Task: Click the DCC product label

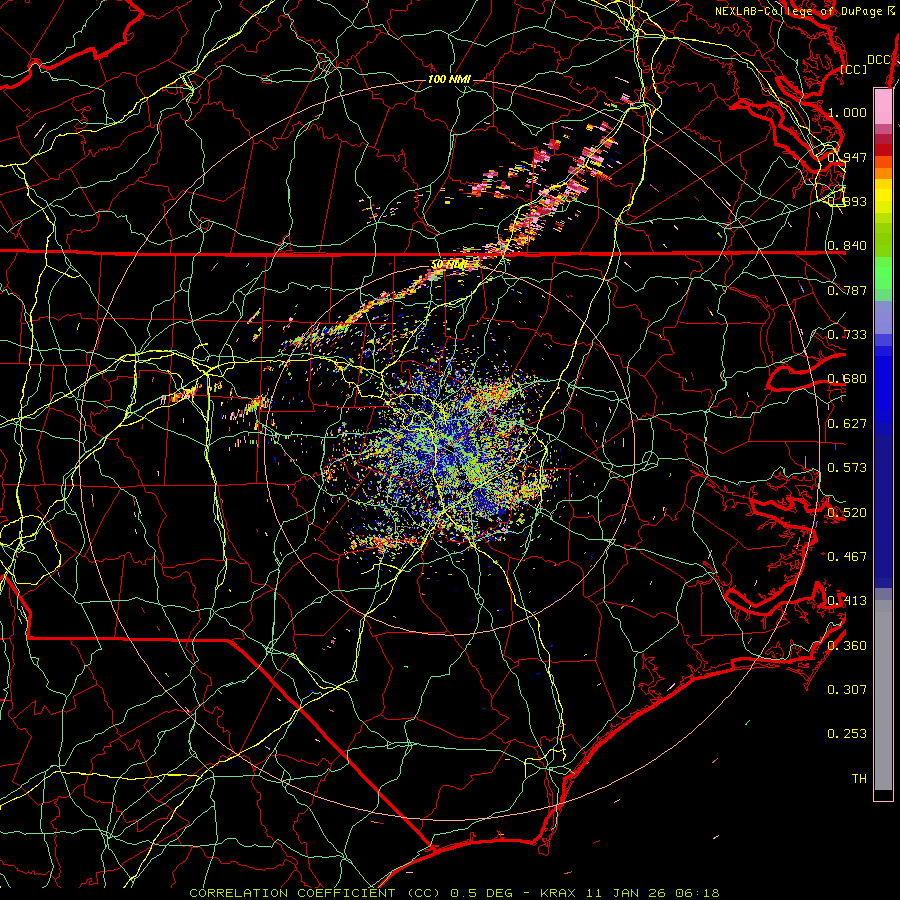Action: tap(878, 60)
